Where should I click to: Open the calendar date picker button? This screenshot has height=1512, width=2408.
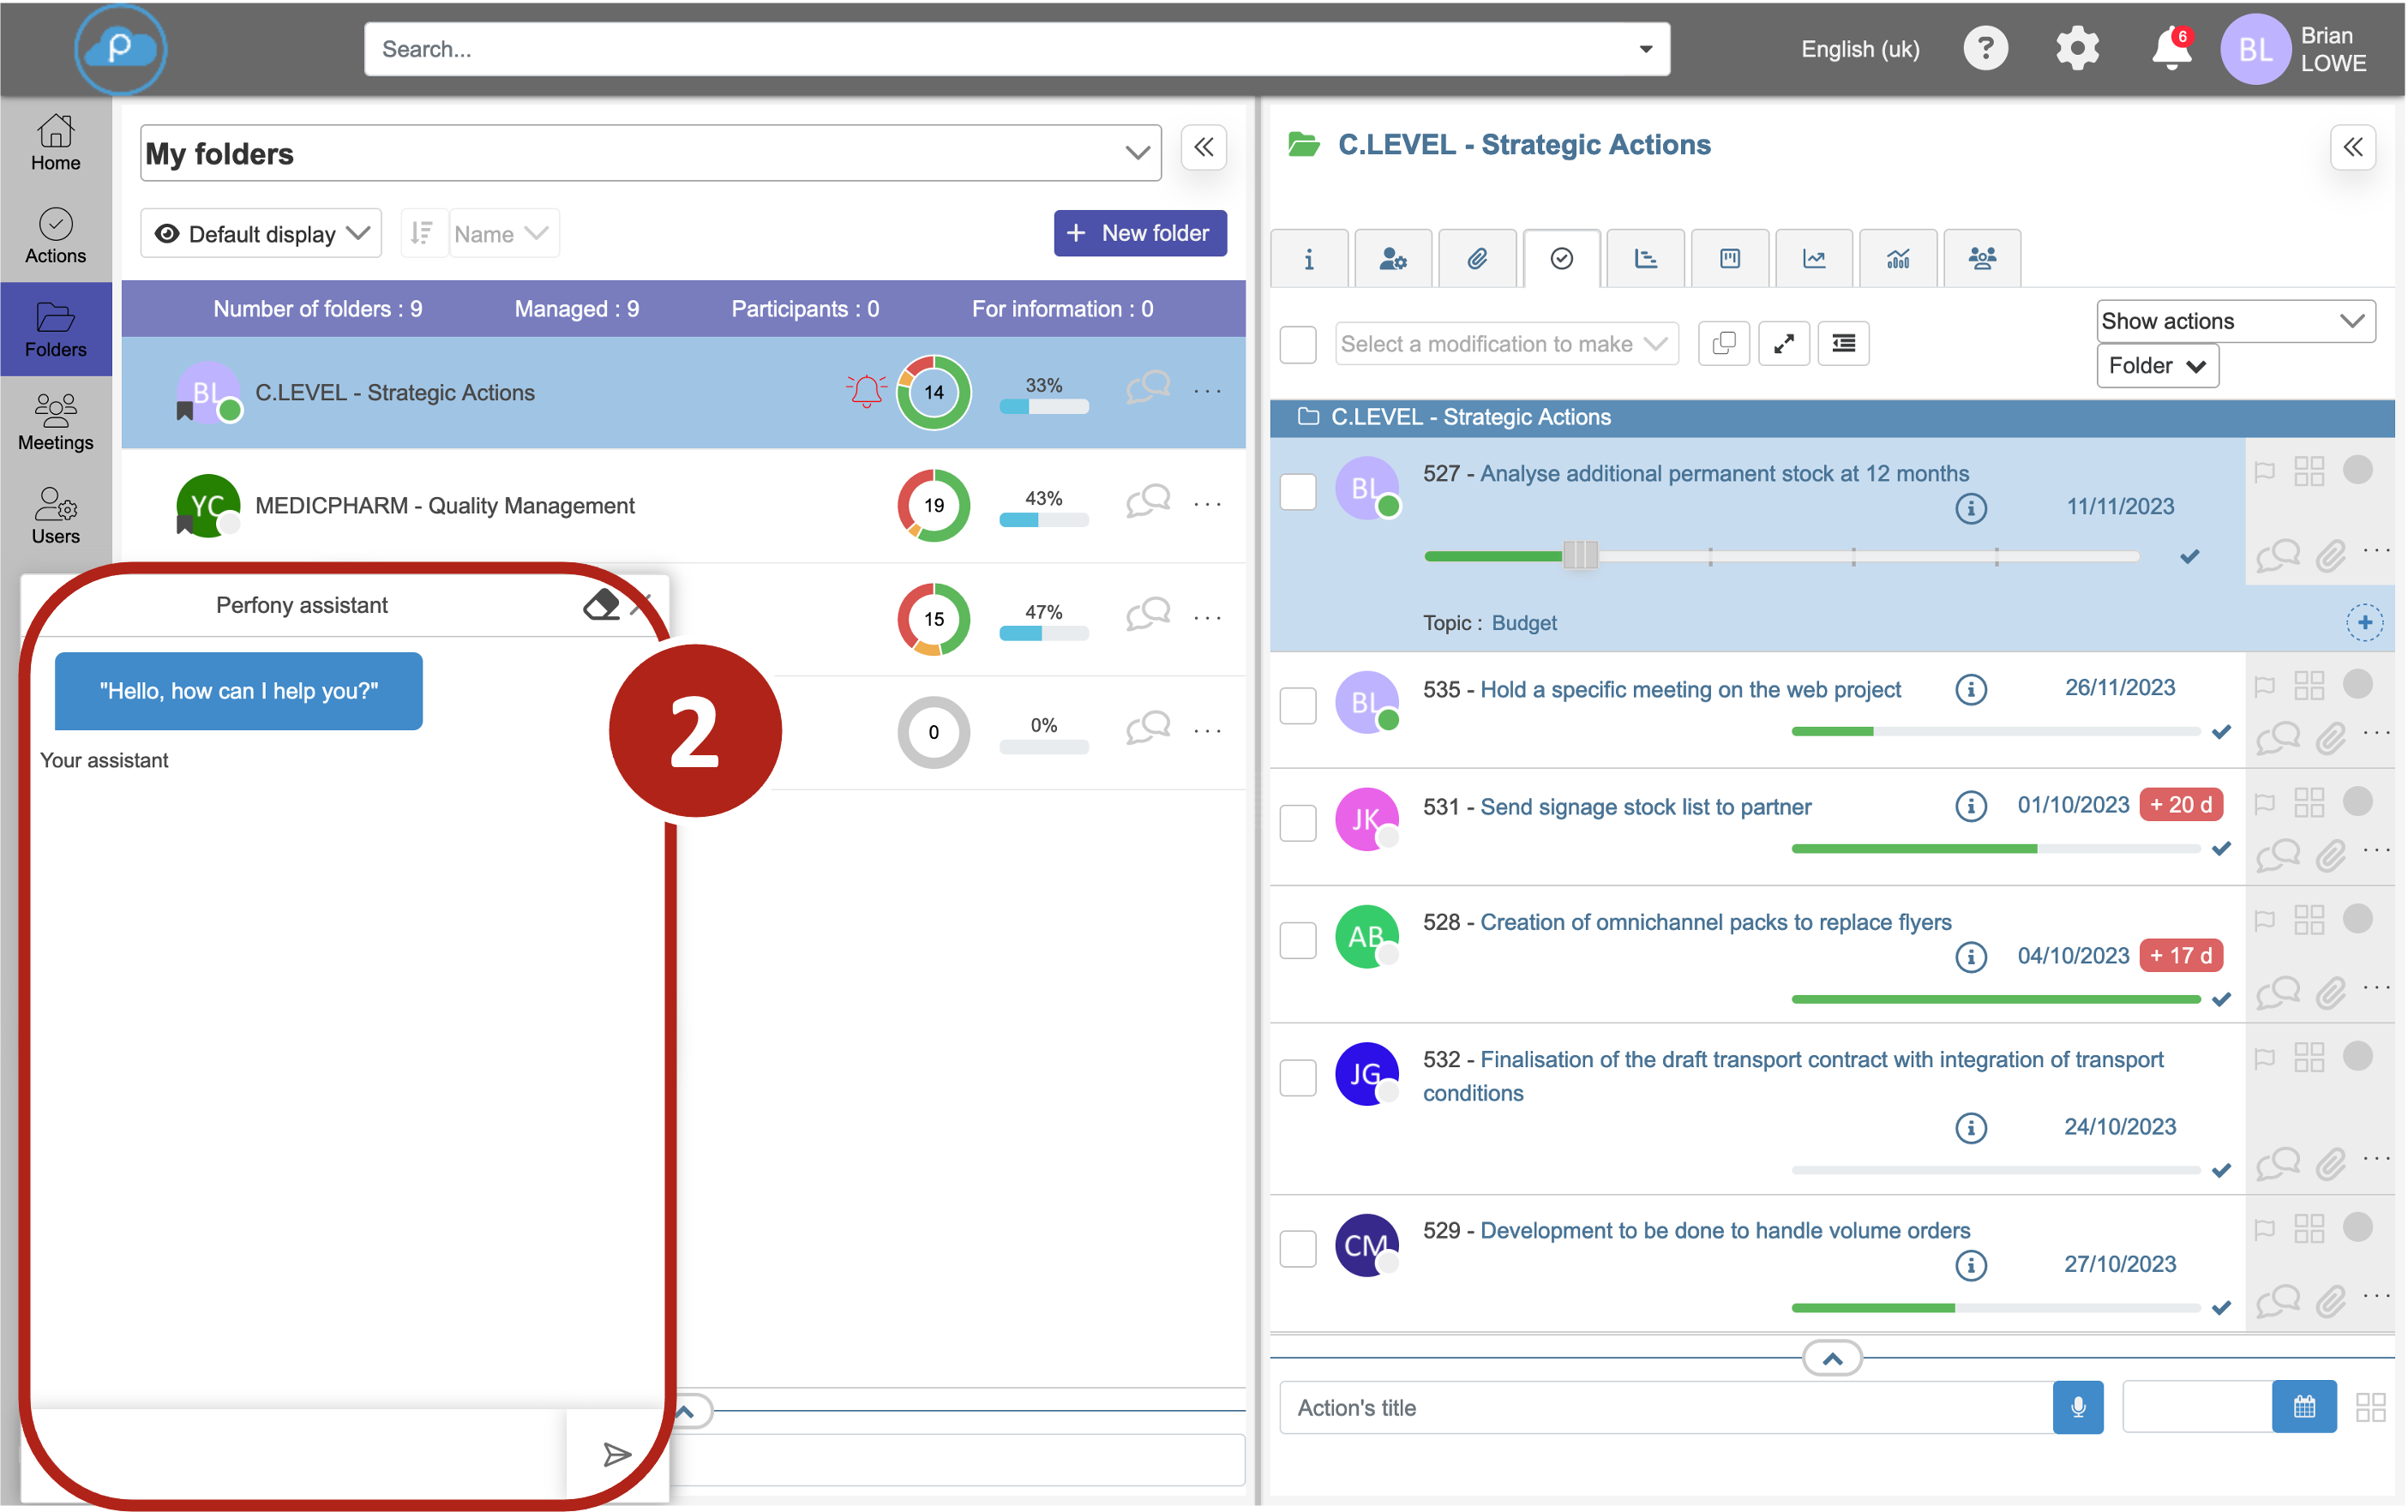[x=2303, y=1407]
